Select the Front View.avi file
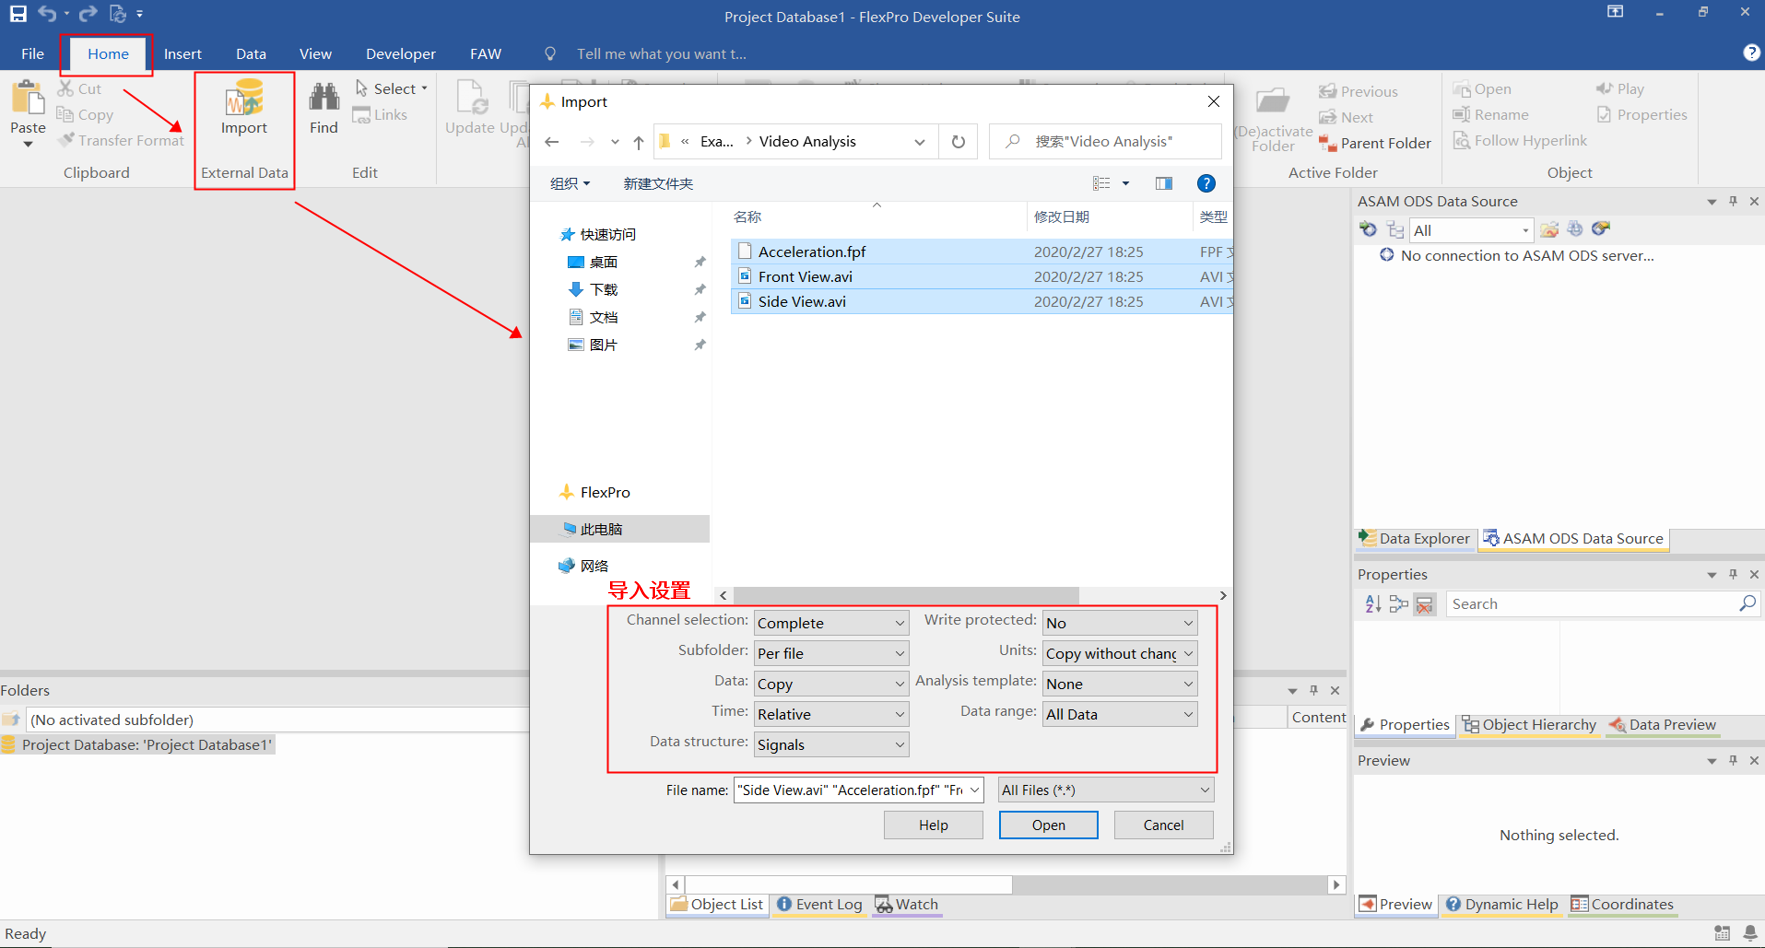The height and width of the screenshot is (948, 1765). (982, 277)
